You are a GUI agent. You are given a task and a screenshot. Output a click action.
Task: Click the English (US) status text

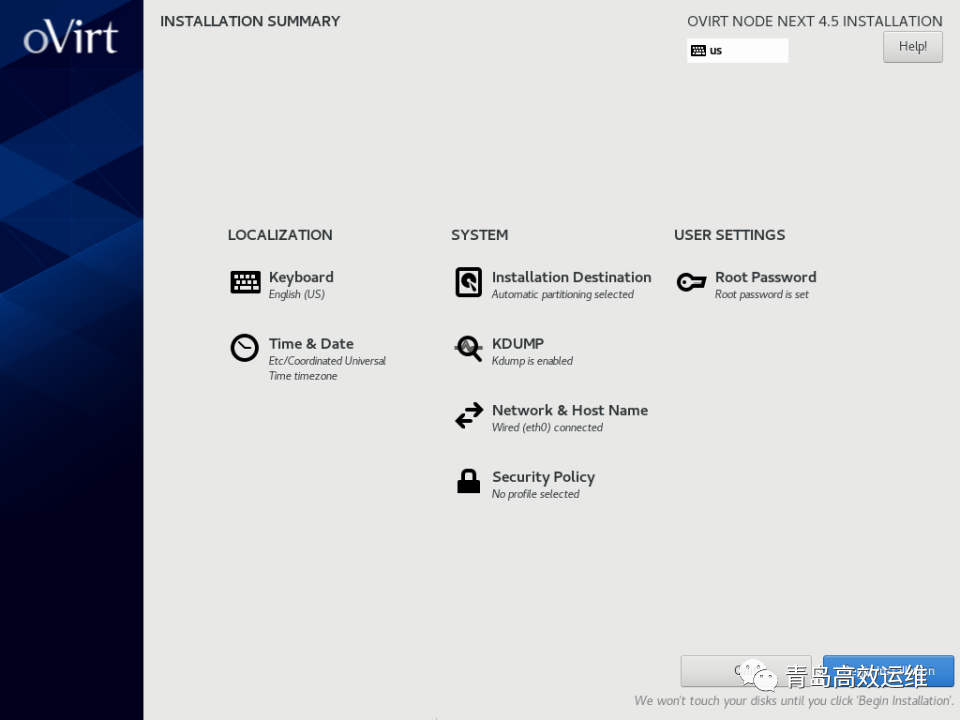coord(296,294)
